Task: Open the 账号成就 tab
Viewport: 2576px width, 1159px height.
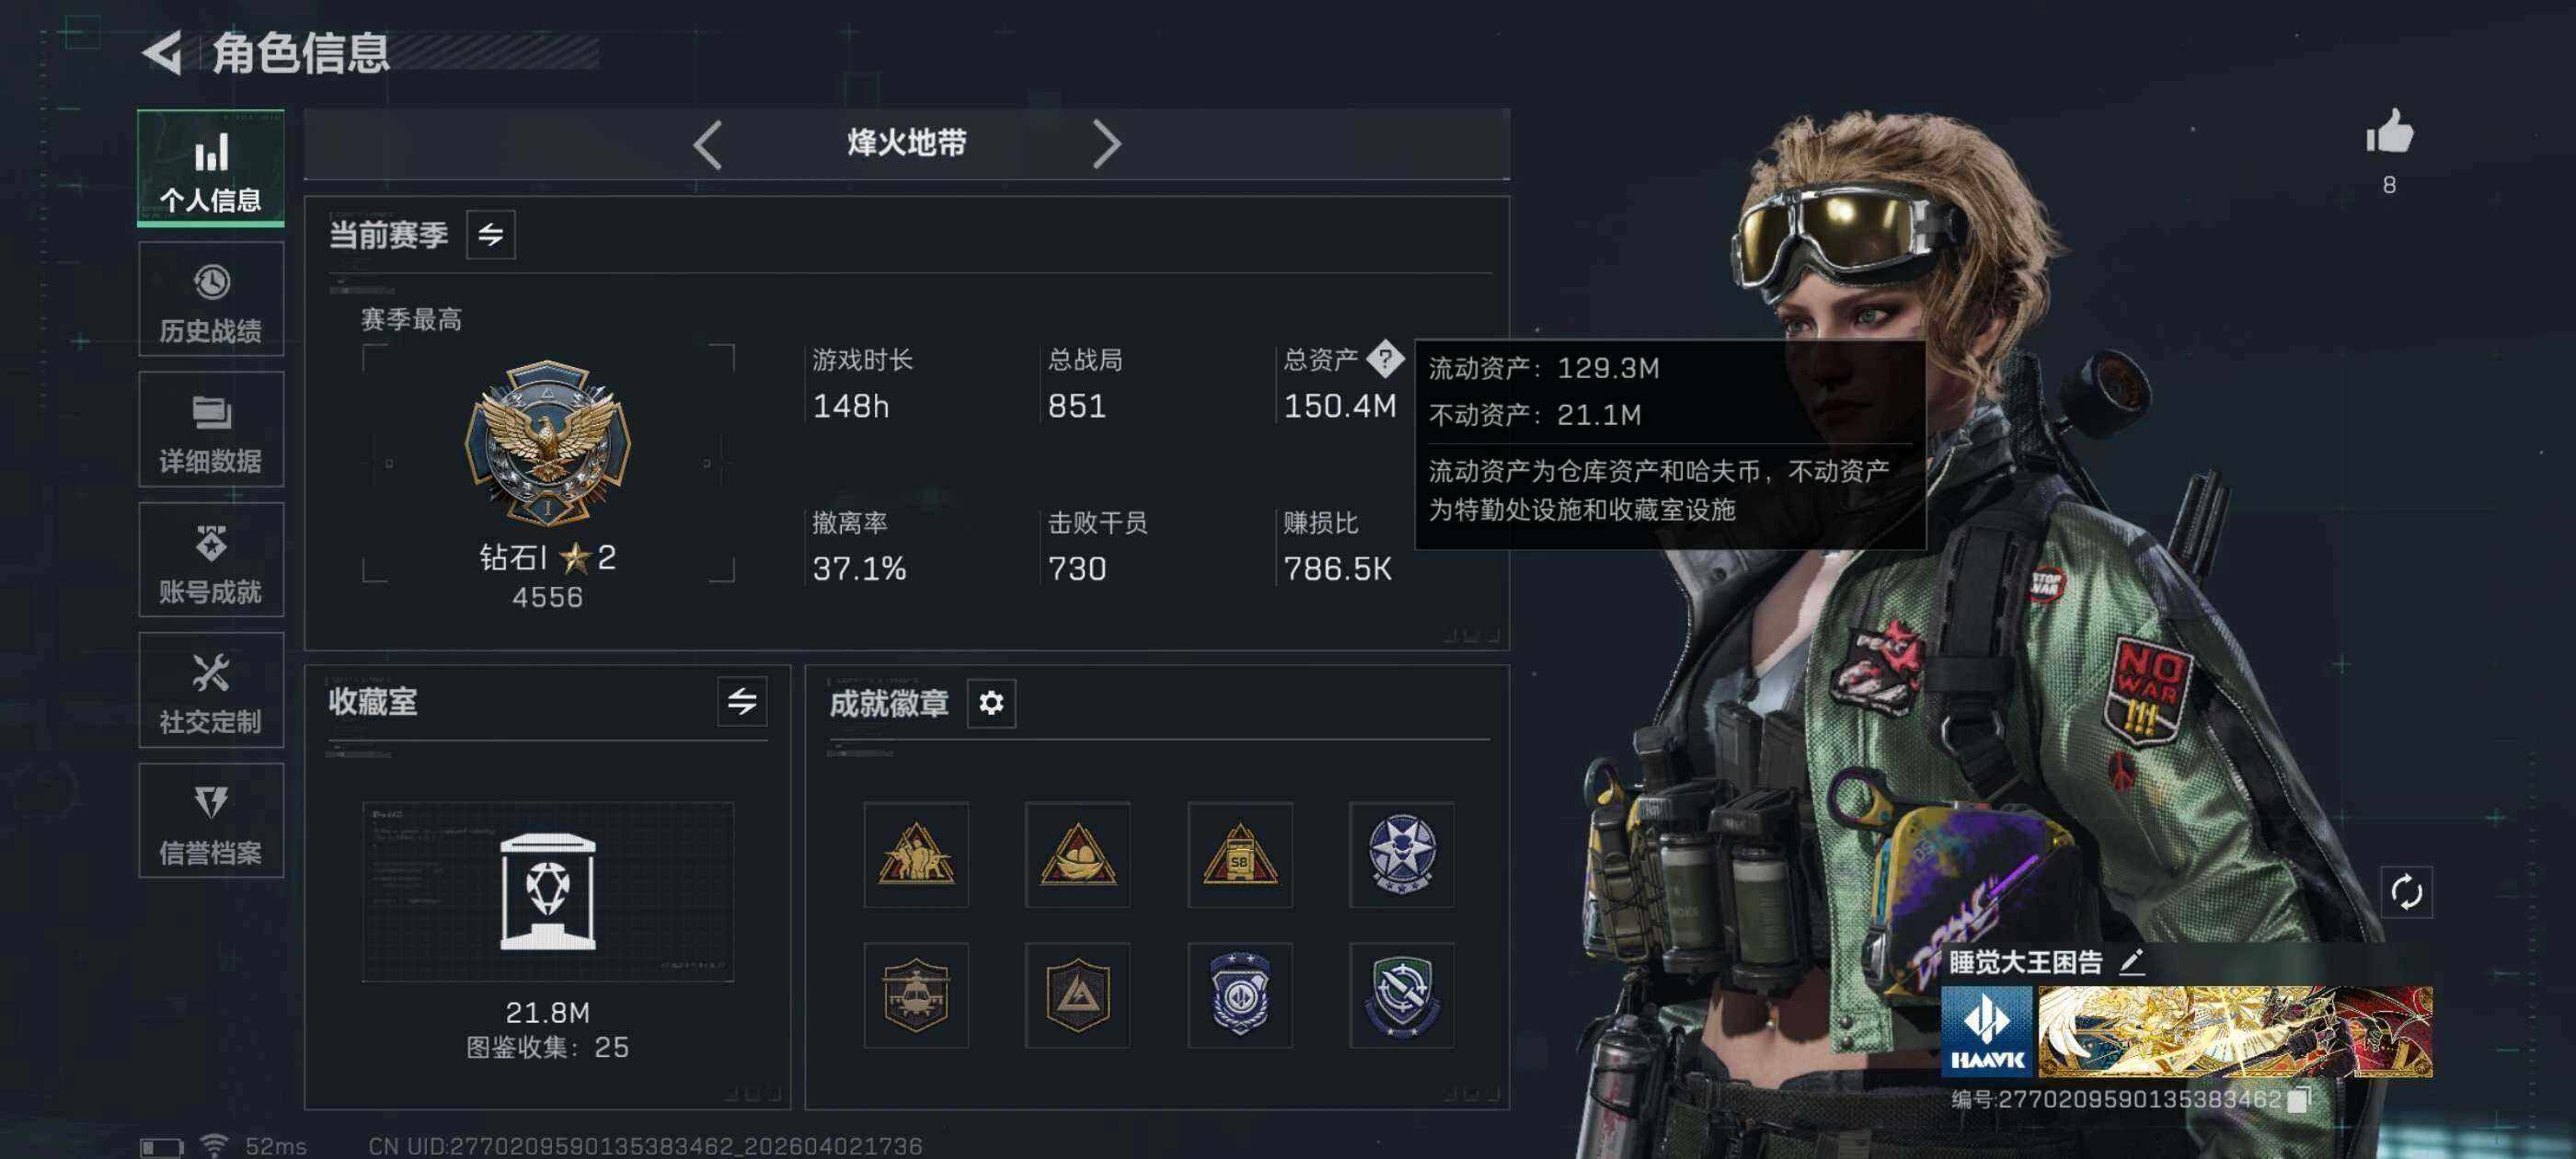Action: click(211, 560)
